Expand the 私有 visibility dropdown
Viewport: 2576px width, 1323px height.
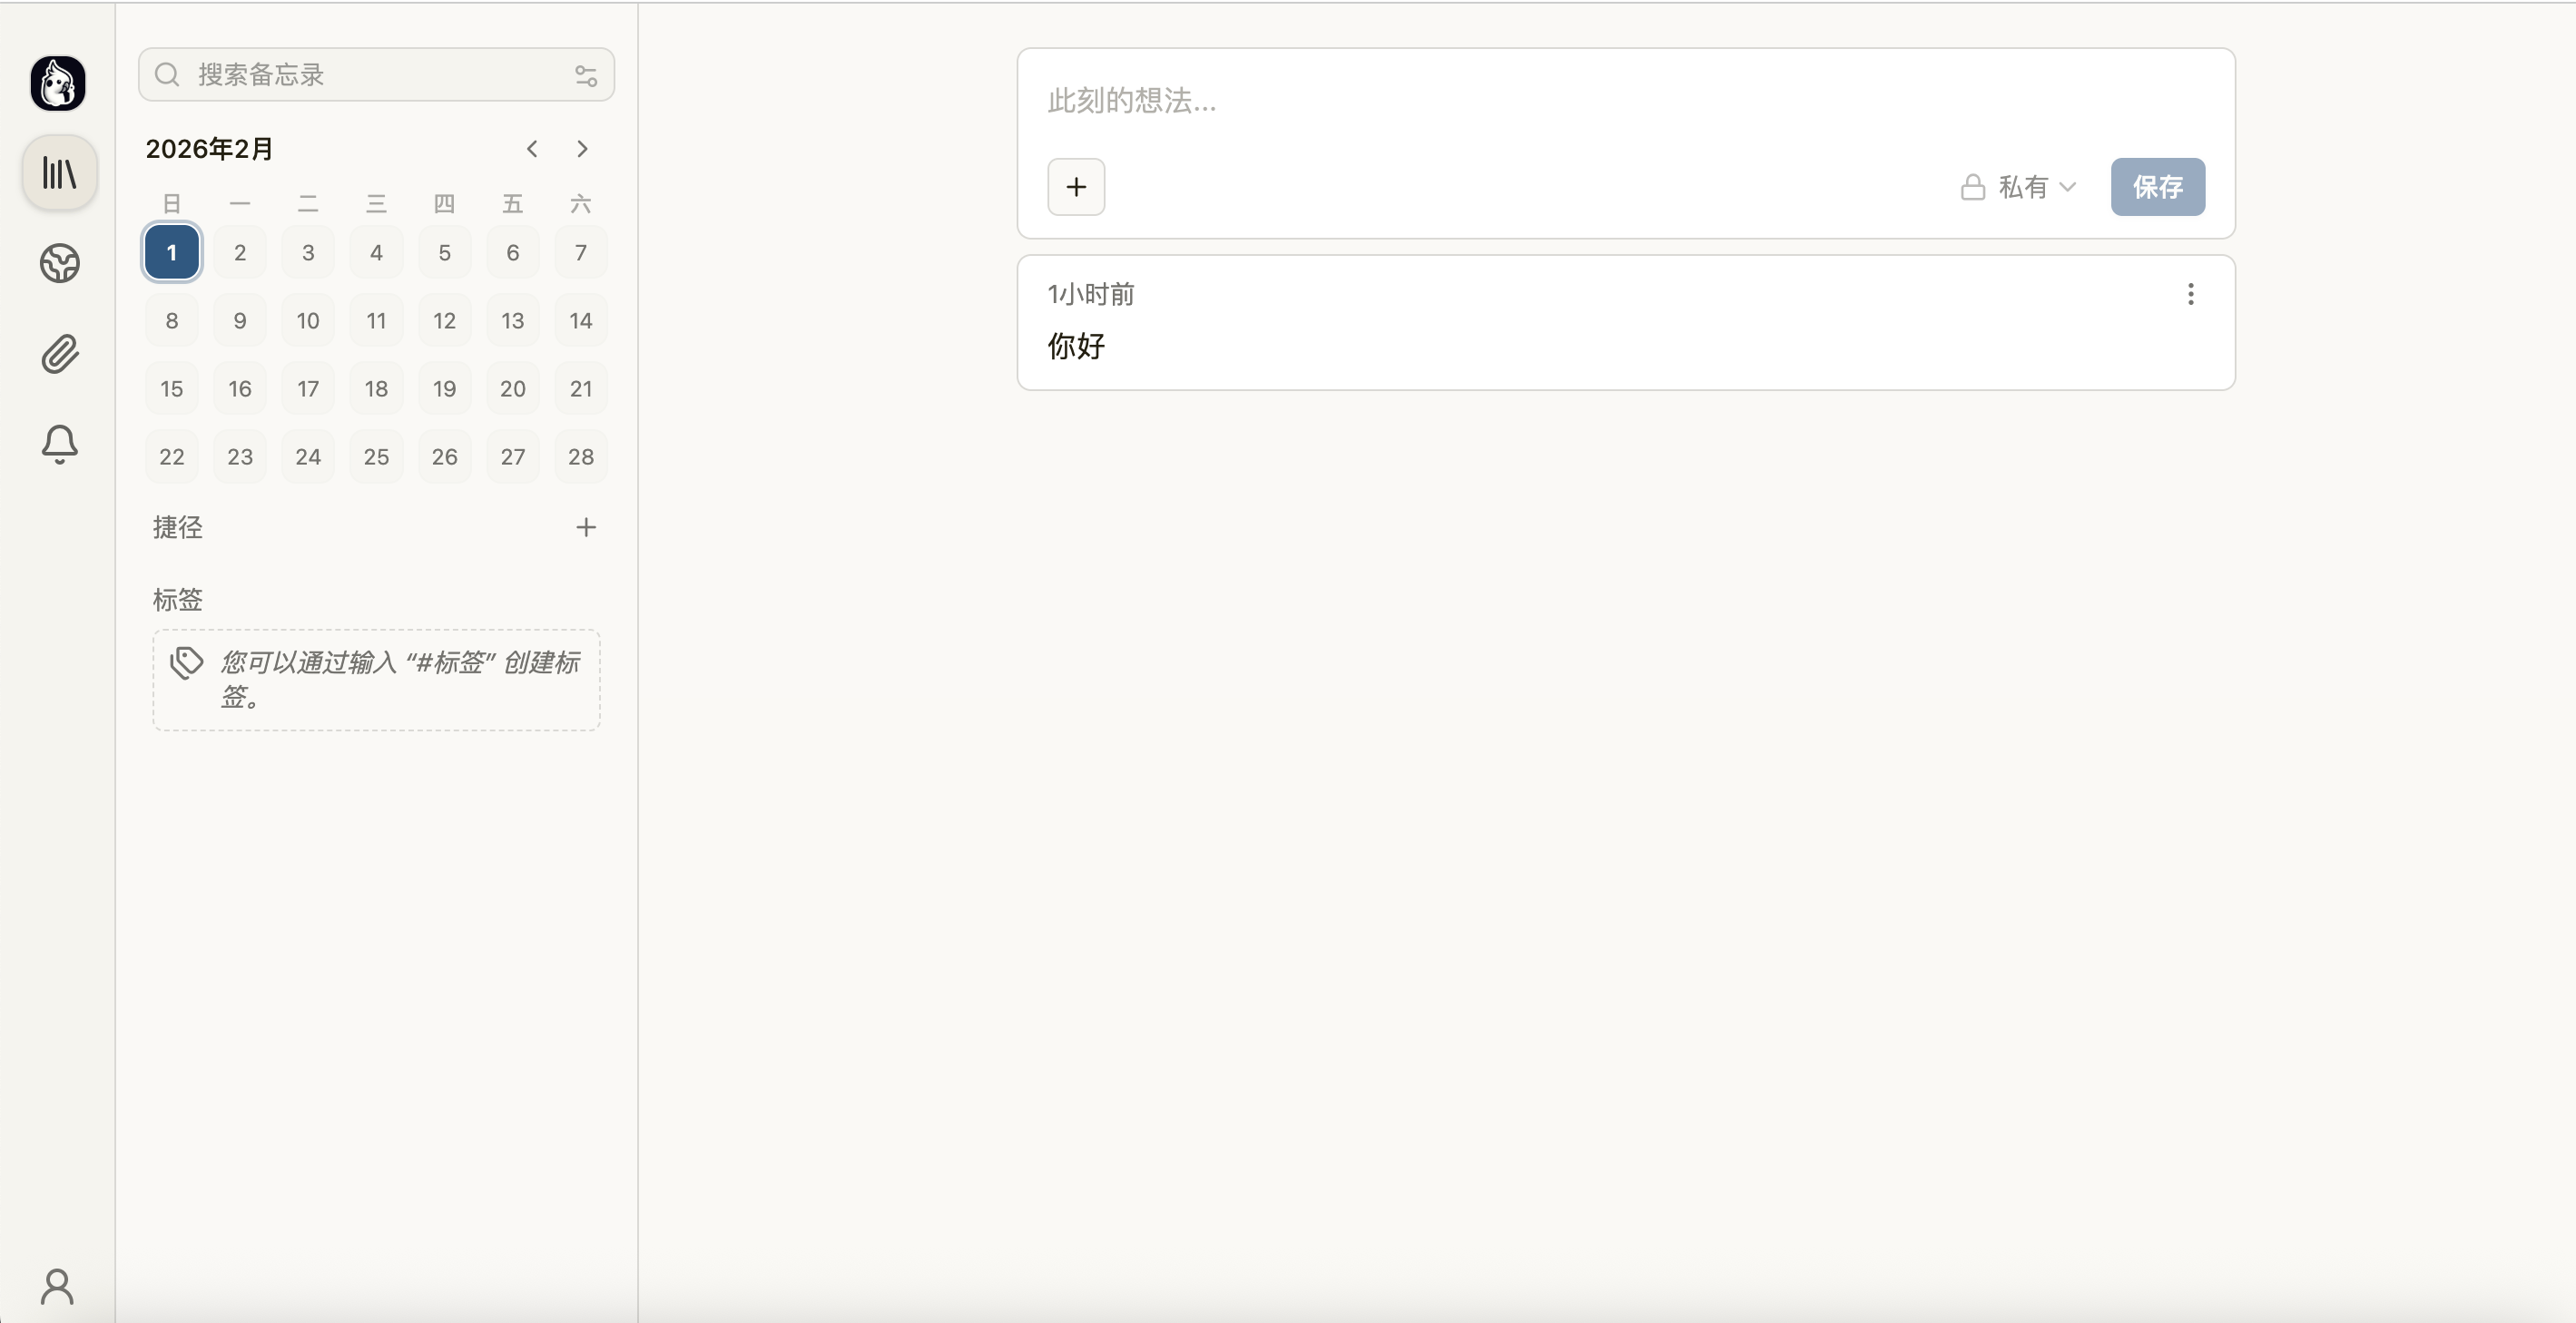pos(2019,187)
